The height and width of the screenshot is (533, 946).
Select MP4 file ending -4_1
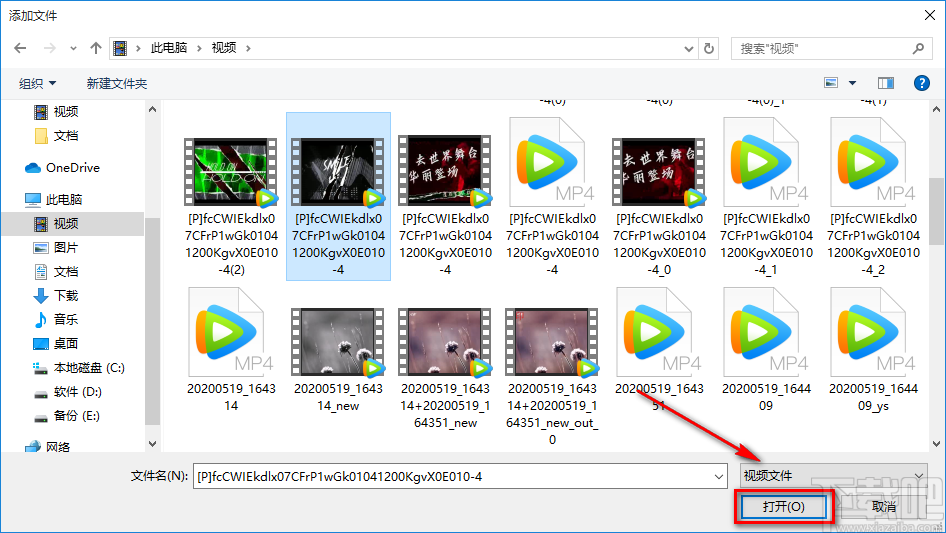tap(766, 197)
